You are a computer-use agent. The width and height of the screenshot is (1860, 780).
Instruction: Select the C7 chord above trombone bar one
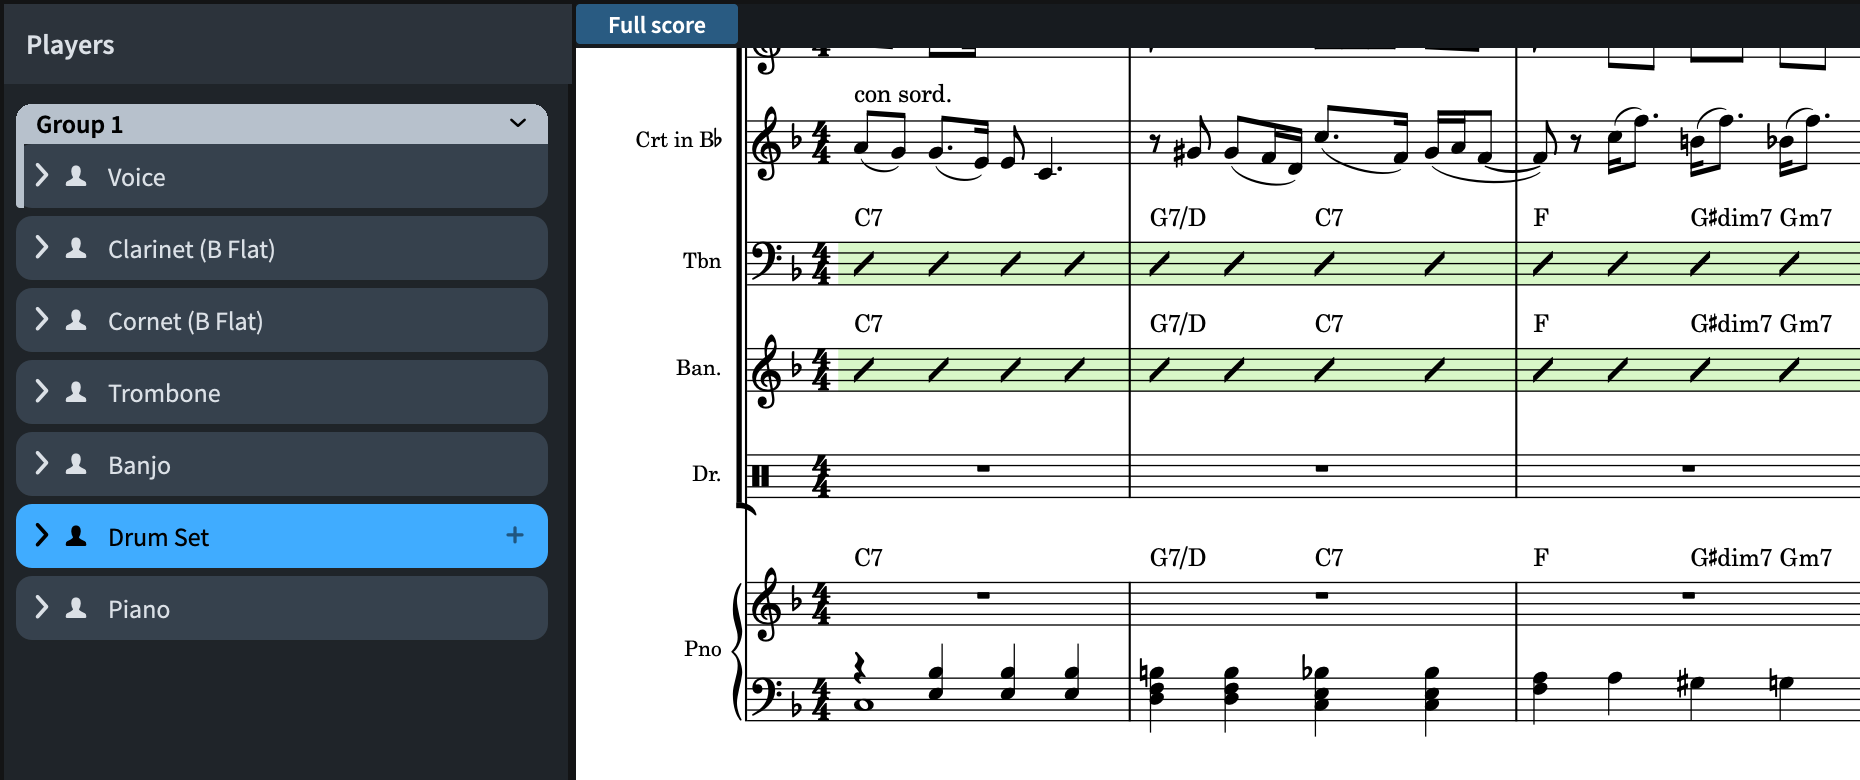[x=868, y=217]
